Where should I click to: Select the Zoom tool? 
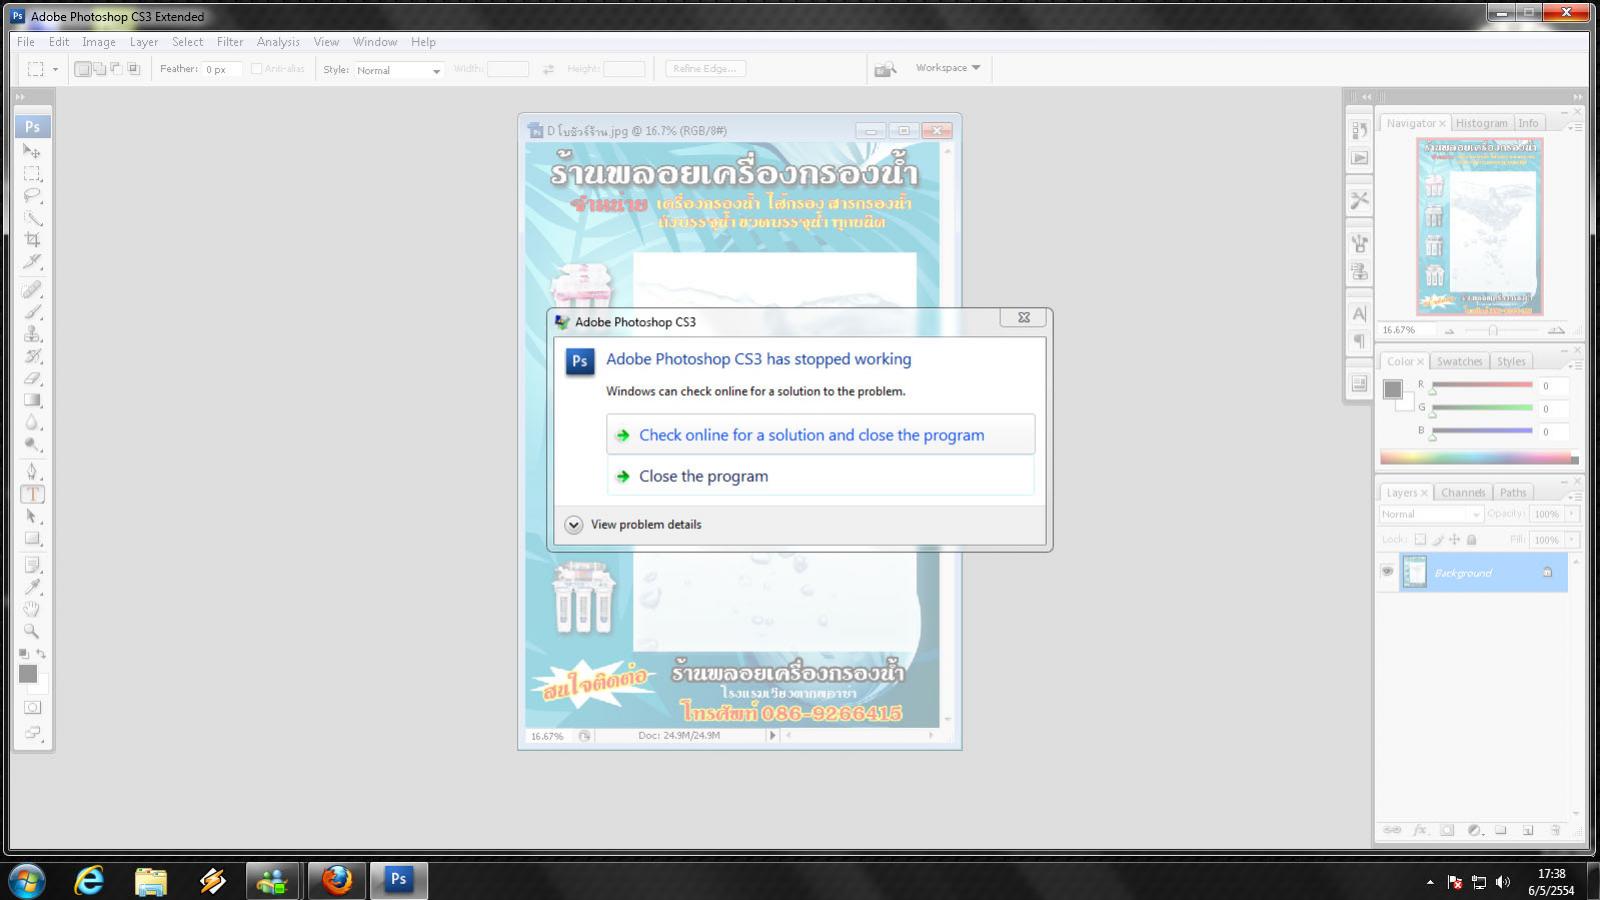pos(32,631)
